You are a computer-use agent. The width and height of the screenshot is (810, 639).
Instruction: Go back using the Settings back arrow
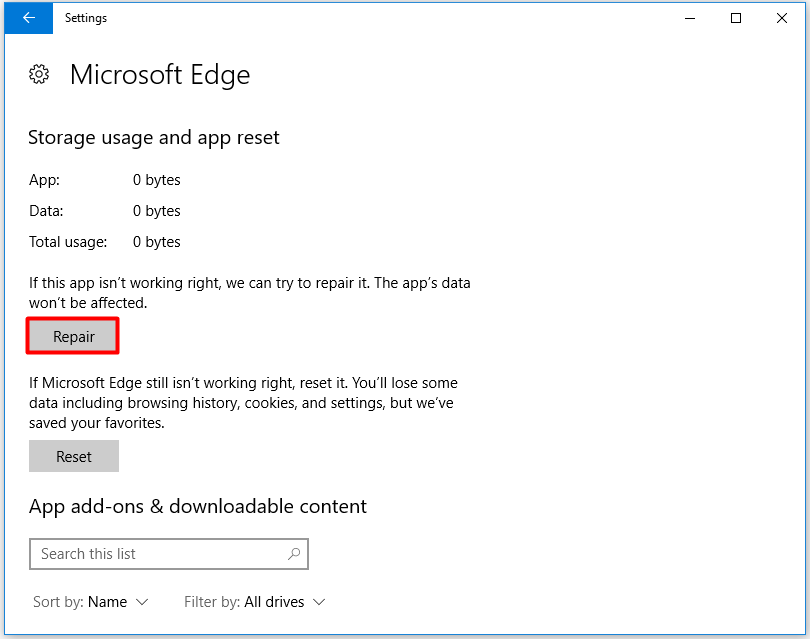(28, 18)
